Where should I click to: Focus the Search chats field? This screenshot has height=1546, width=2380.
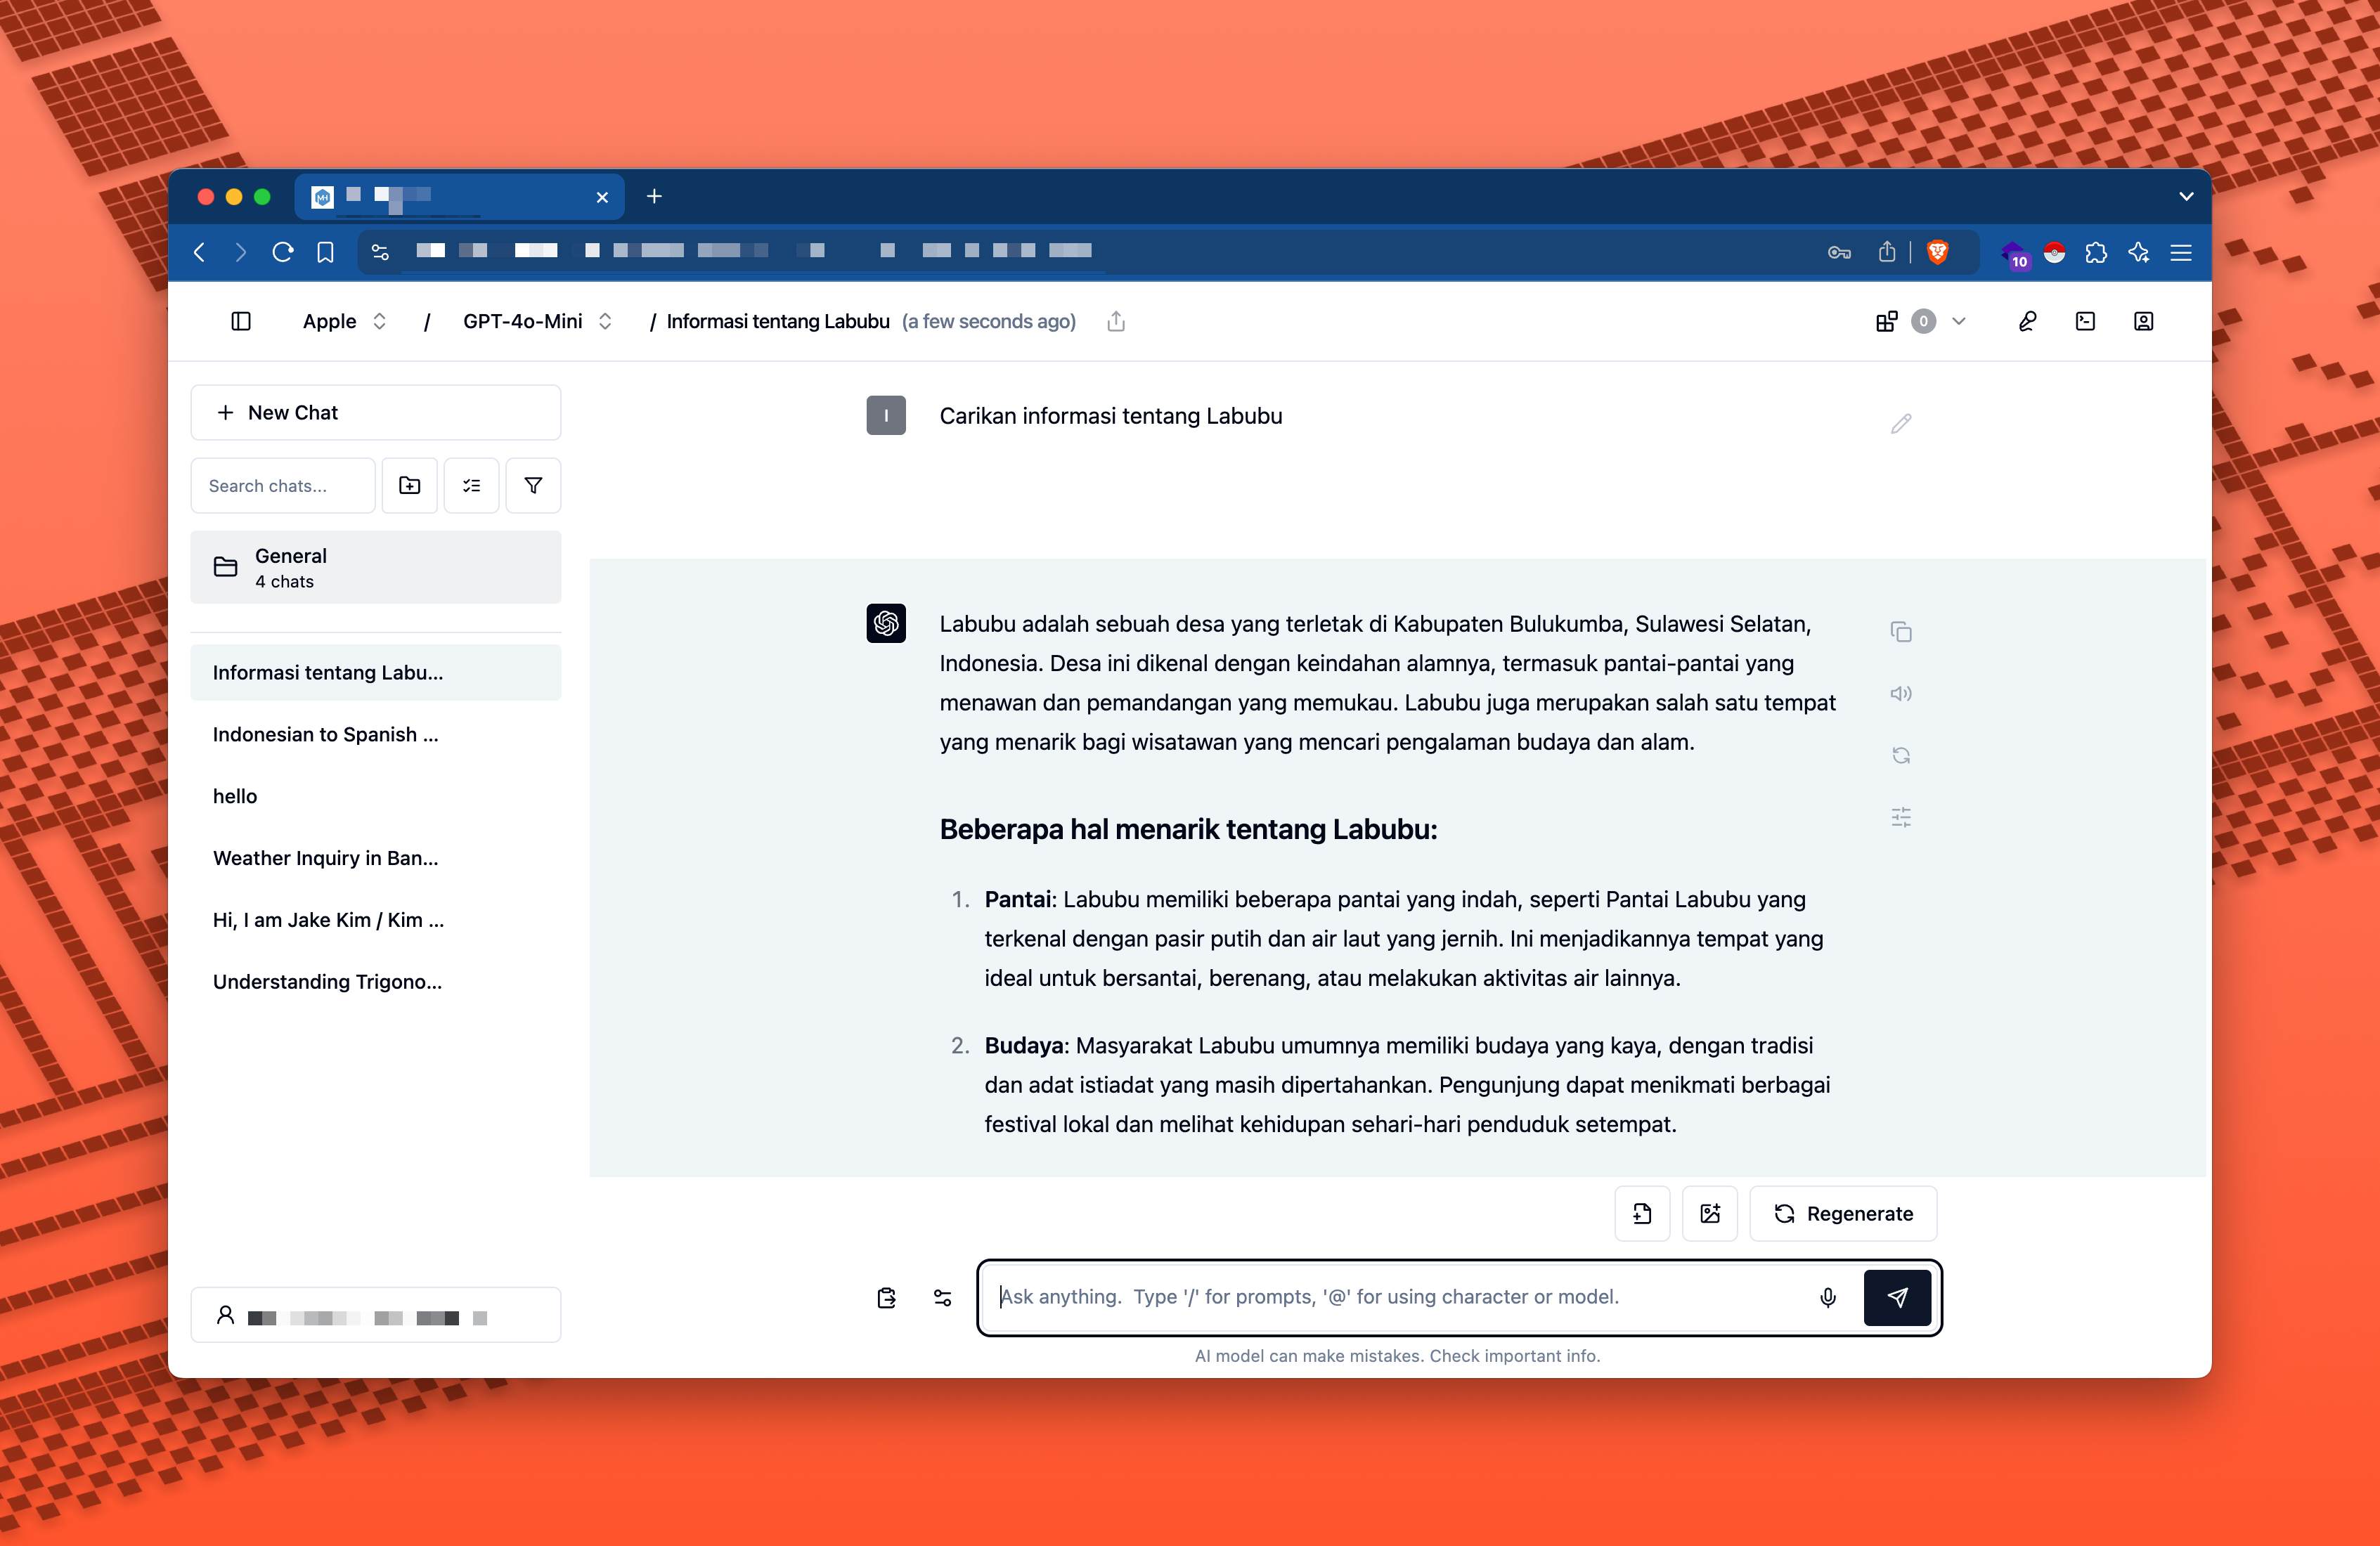pos(283,485)
